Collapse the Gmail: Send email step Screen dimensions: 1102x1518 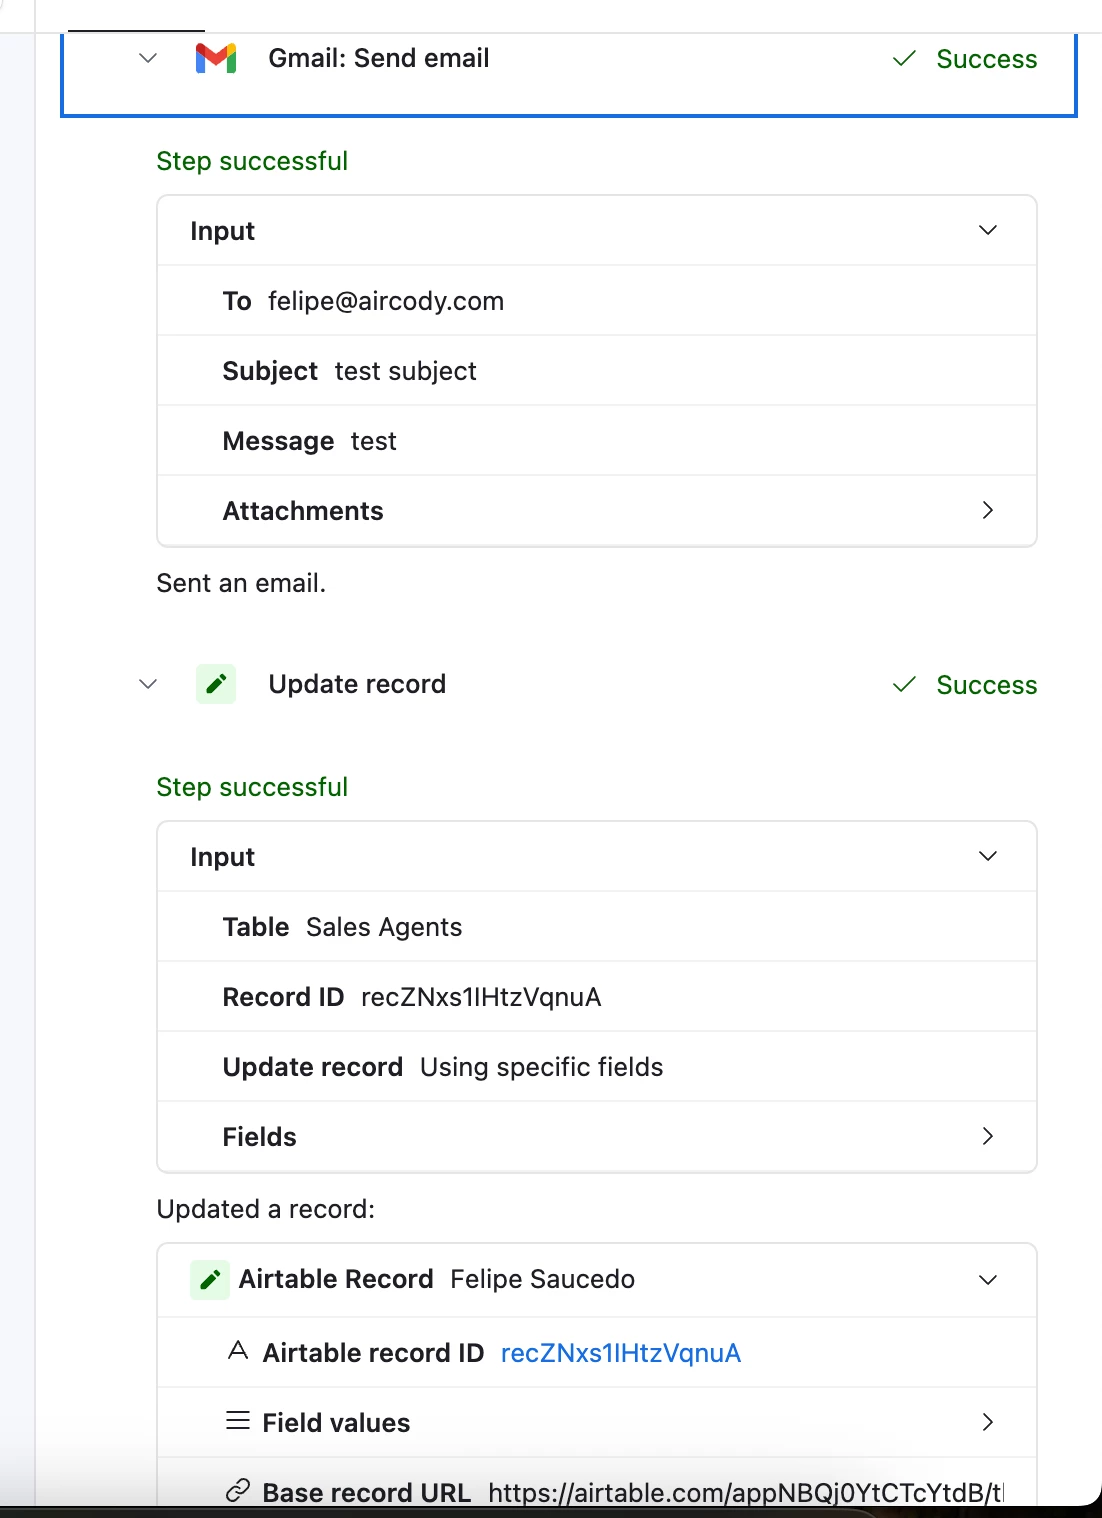148,59
